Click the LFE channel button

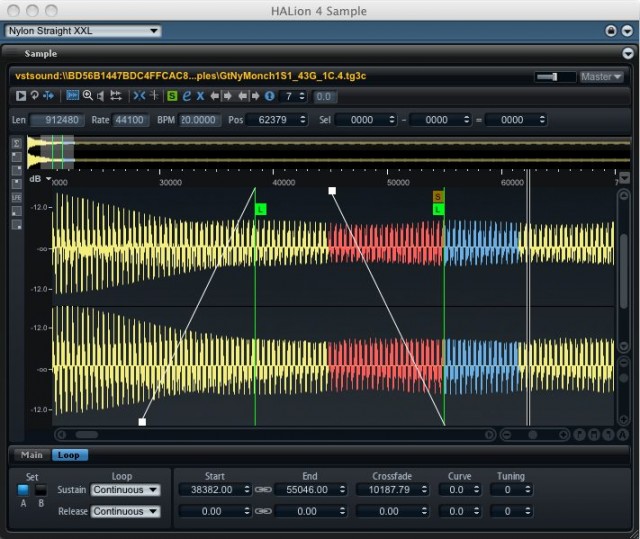pos(17,198)
